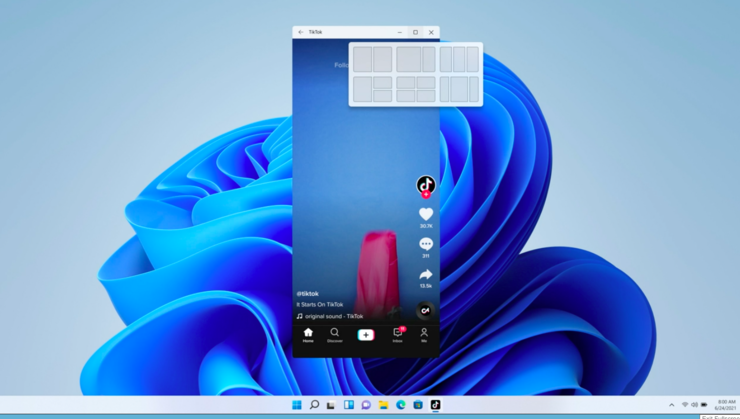Open the @tiktok username link
Screen dimensions: 740x419
[x=308, y=293]
